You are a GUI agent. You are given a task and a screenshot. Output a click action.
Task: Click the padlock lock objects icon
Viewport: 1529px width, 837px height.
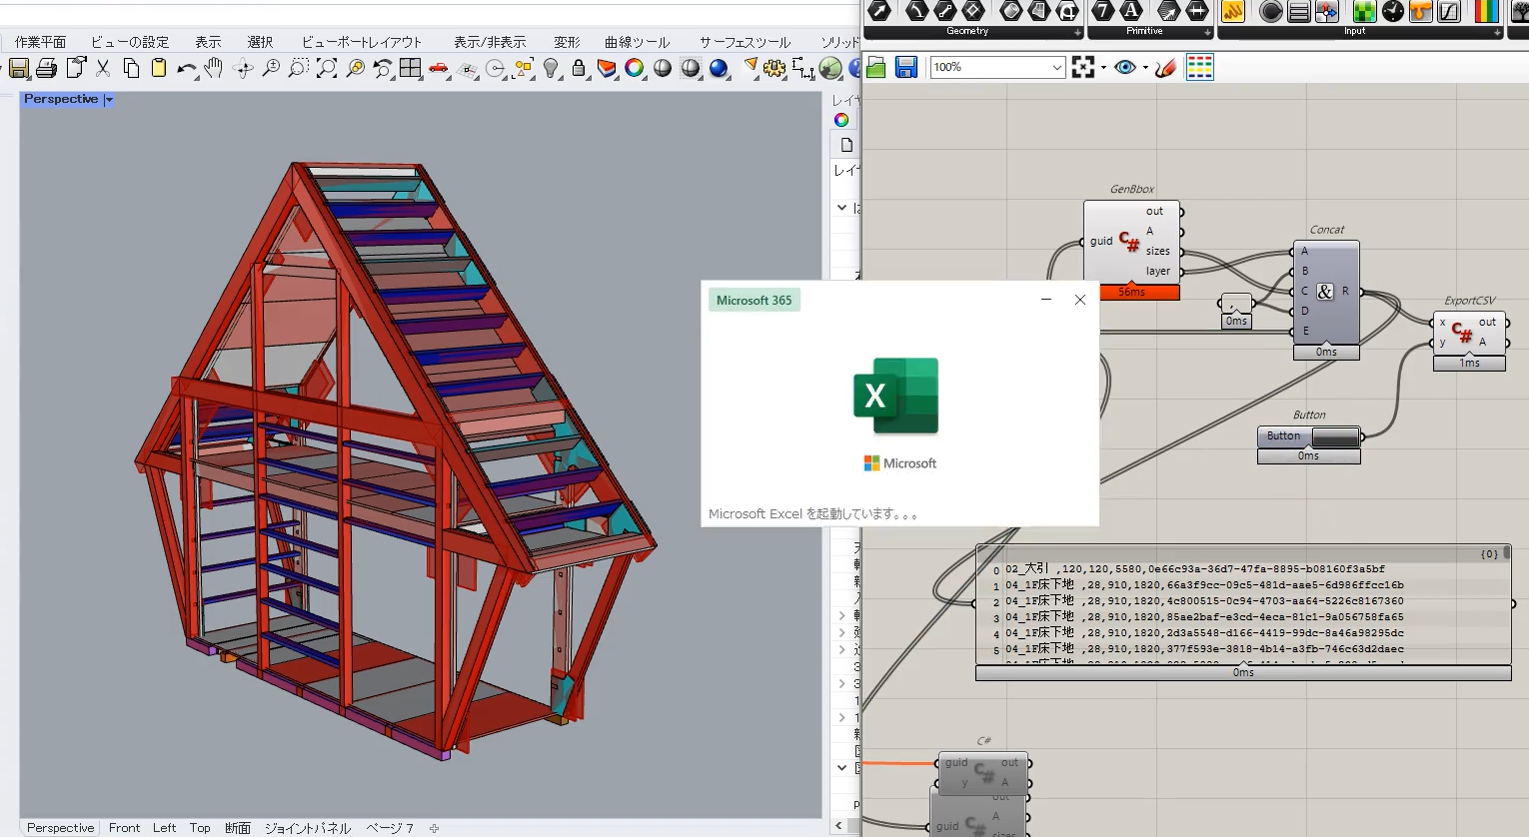click(578, 68)
